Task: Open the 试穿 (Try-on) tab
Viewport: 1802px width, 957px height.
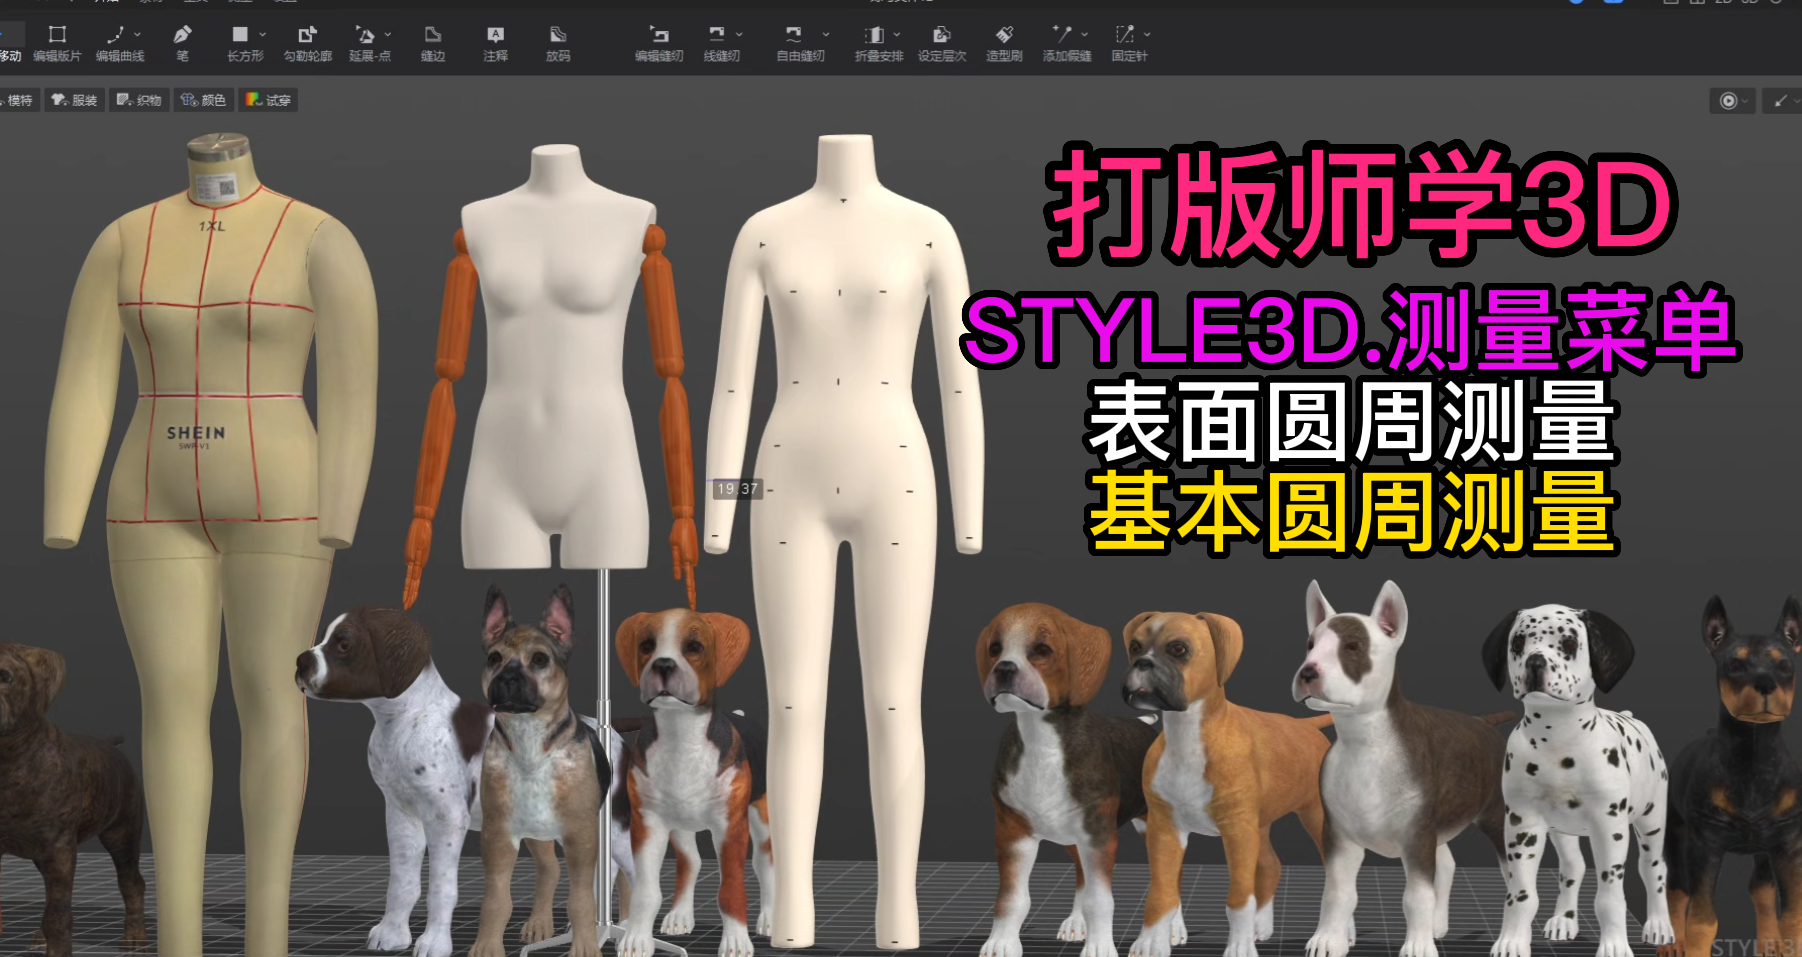Action: pyautogui.click(x=268, y=100)
